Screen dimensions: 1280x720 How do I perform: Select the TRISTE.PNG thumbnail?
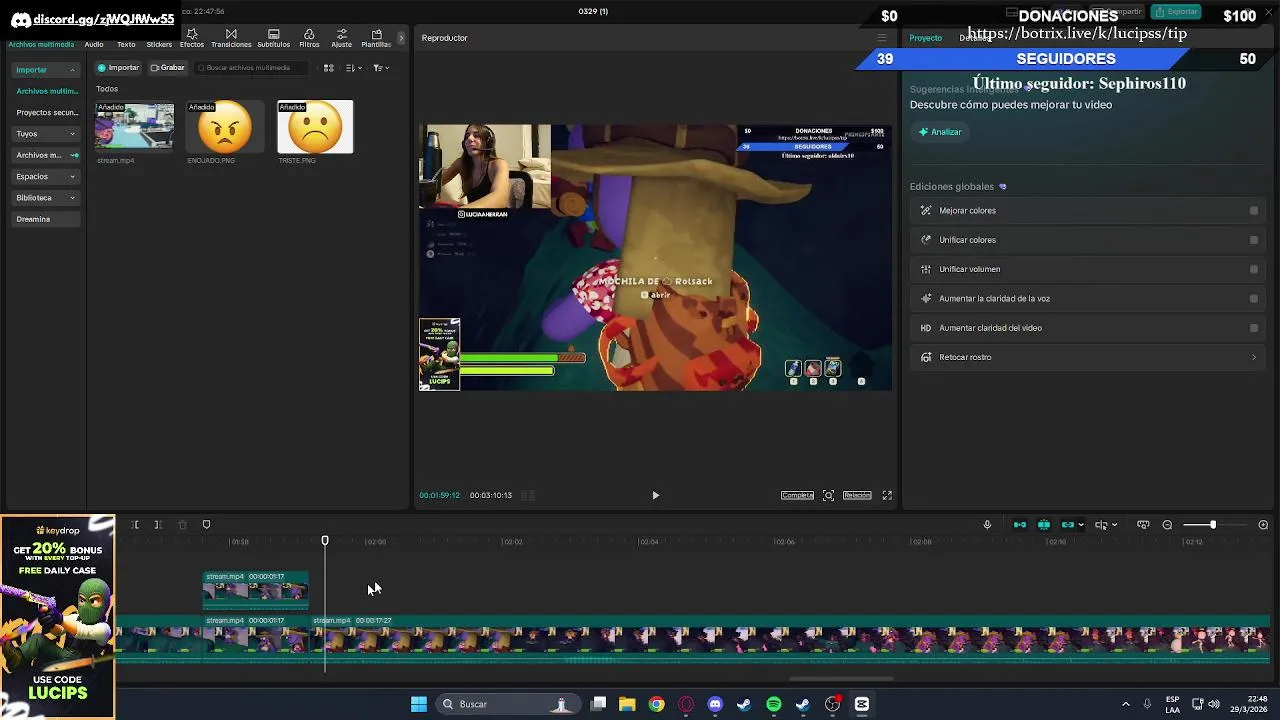[x=316, y=127]
